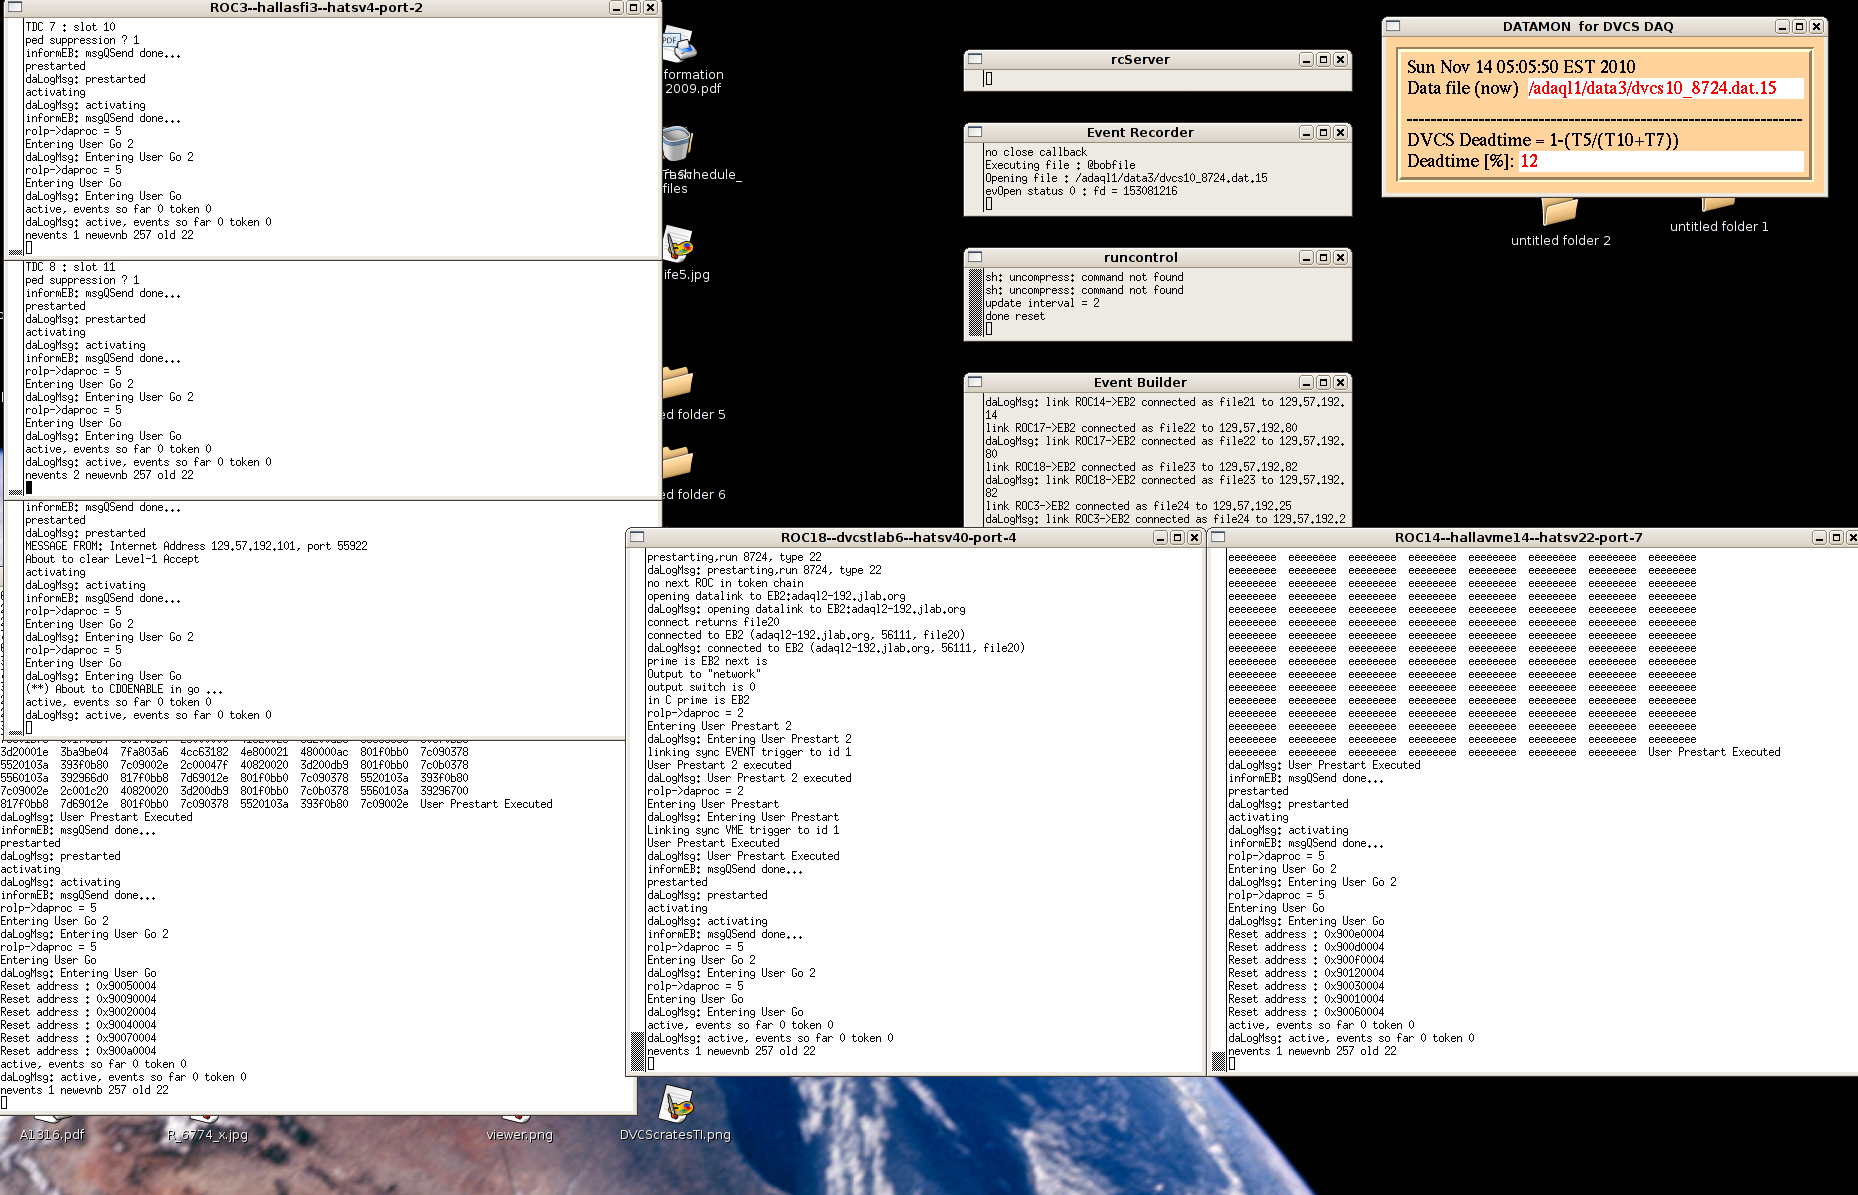The image size is (1858, 1195).
Task: Click the ROC14 terminal scrollbar thumb
Action: click(1218, 1061)
